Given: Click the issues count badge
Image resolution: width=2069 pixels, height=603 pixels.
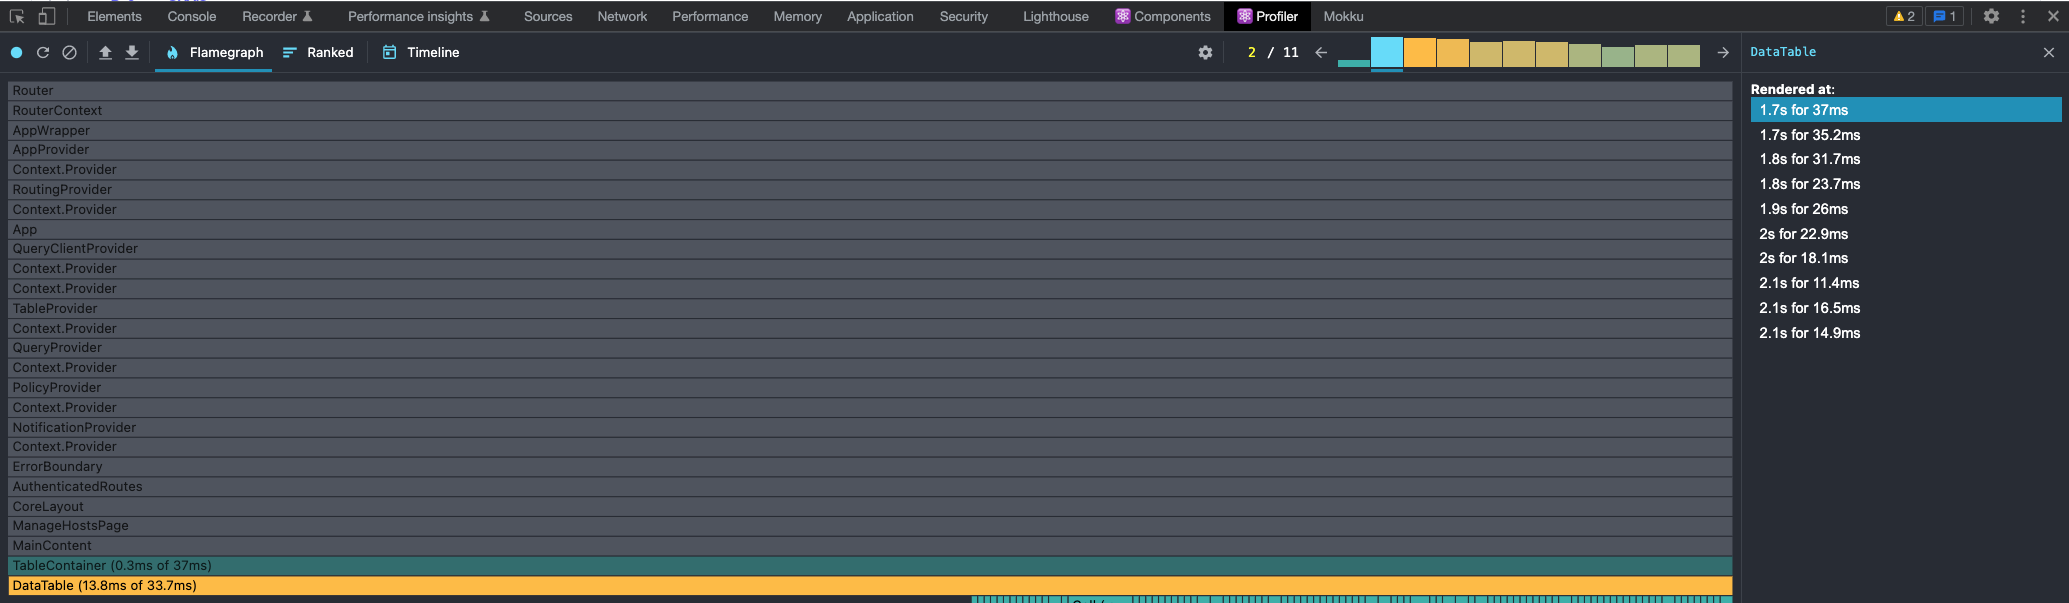Looking at the screenshot, I should coord(1945,16).
